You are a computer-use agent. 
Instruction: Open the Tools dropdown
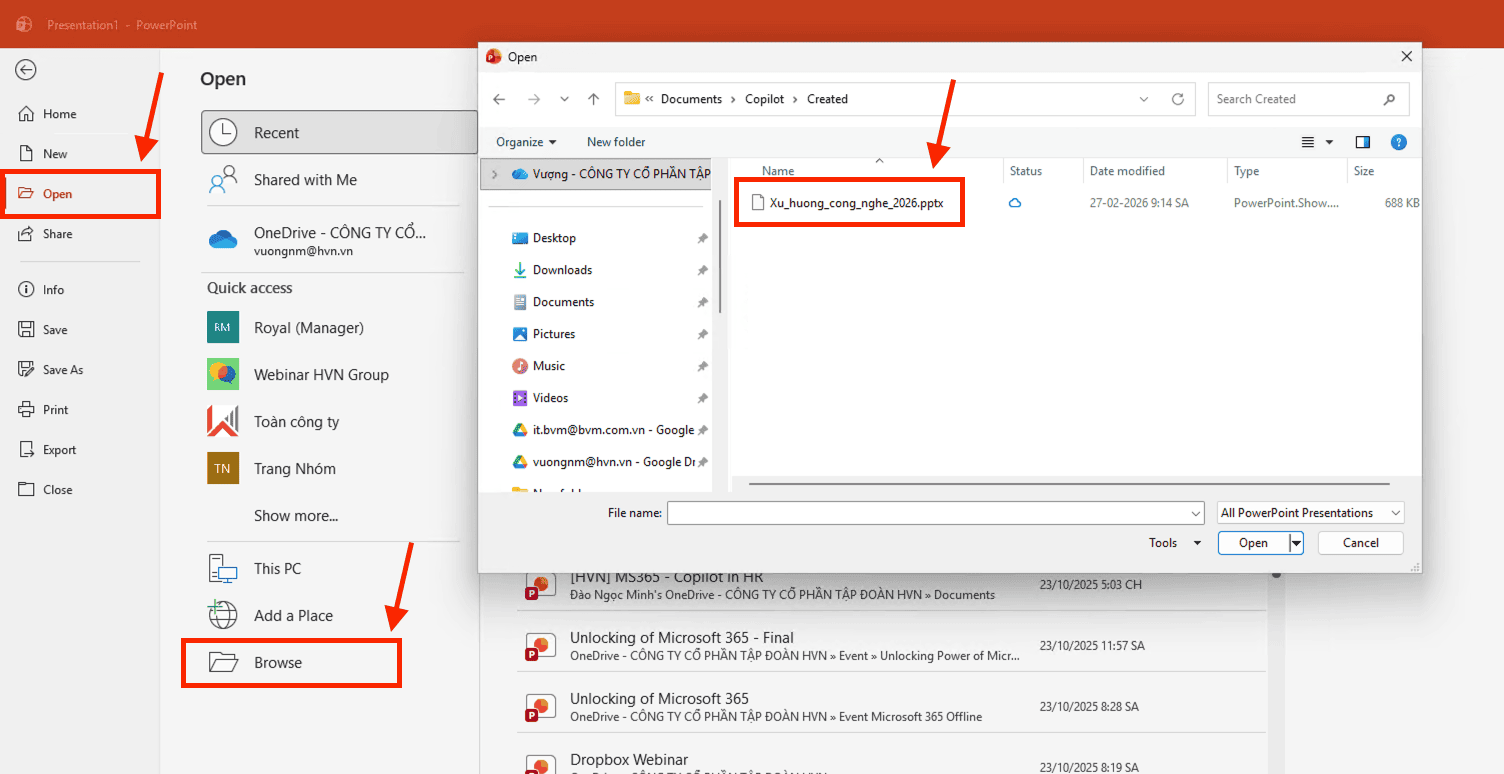coord(1175,543)
